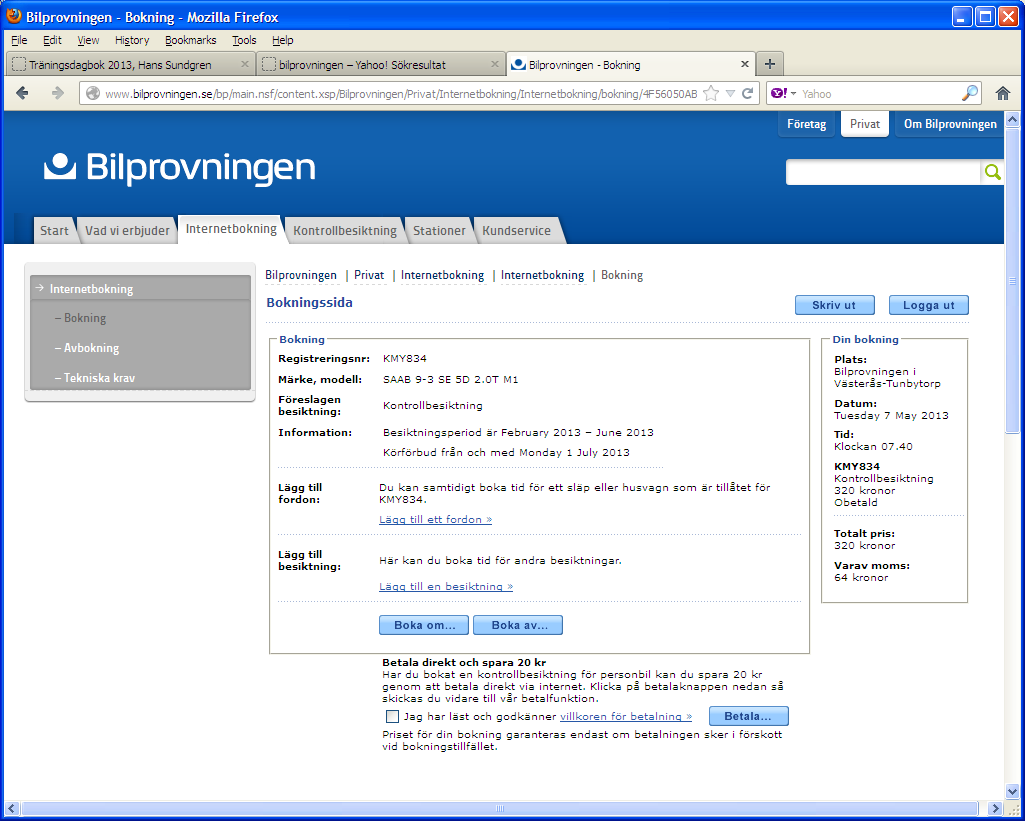Open the View menu
This screenshot has height=821, width=1025.
point(88,40)
